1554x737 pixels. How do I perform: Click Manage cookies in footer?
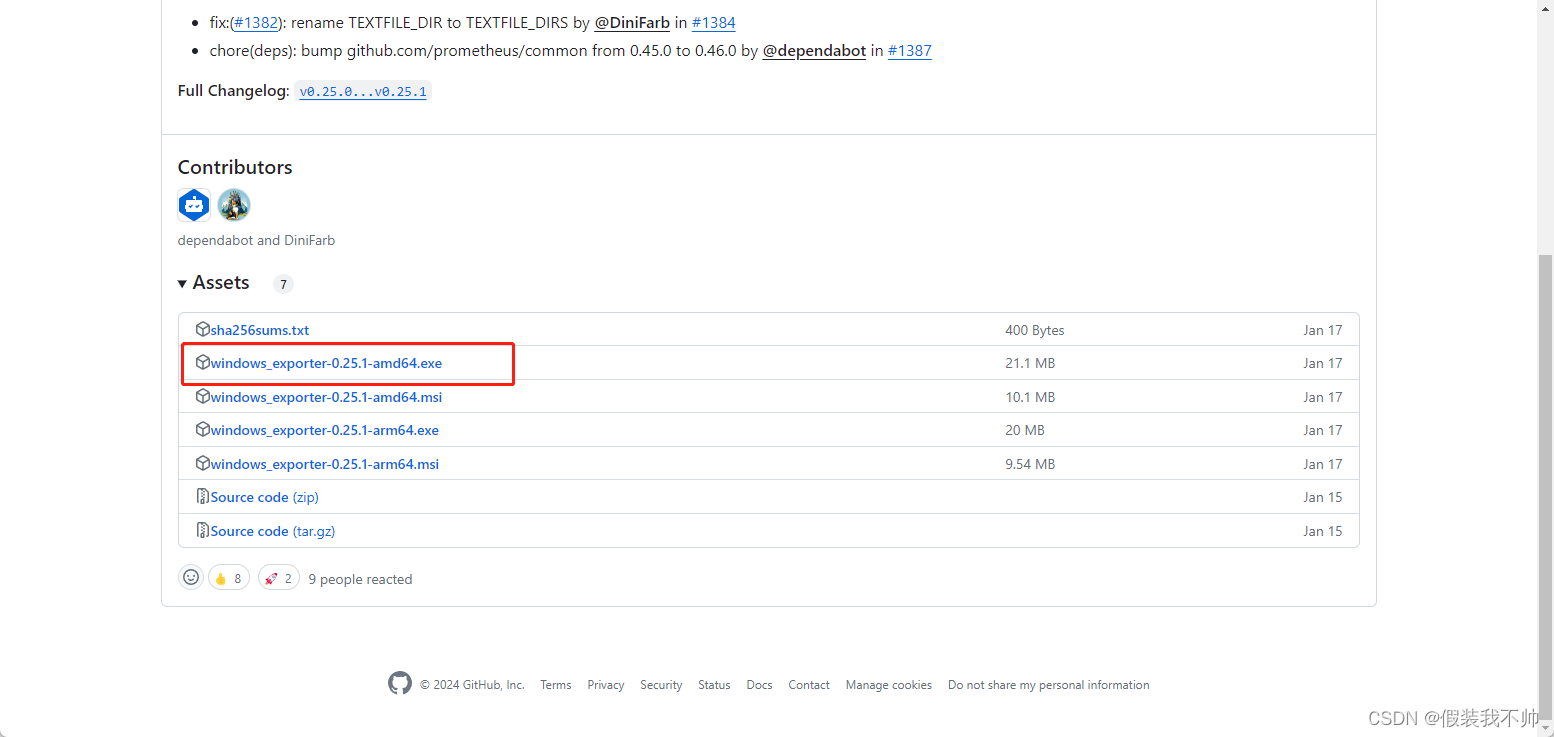889,685
